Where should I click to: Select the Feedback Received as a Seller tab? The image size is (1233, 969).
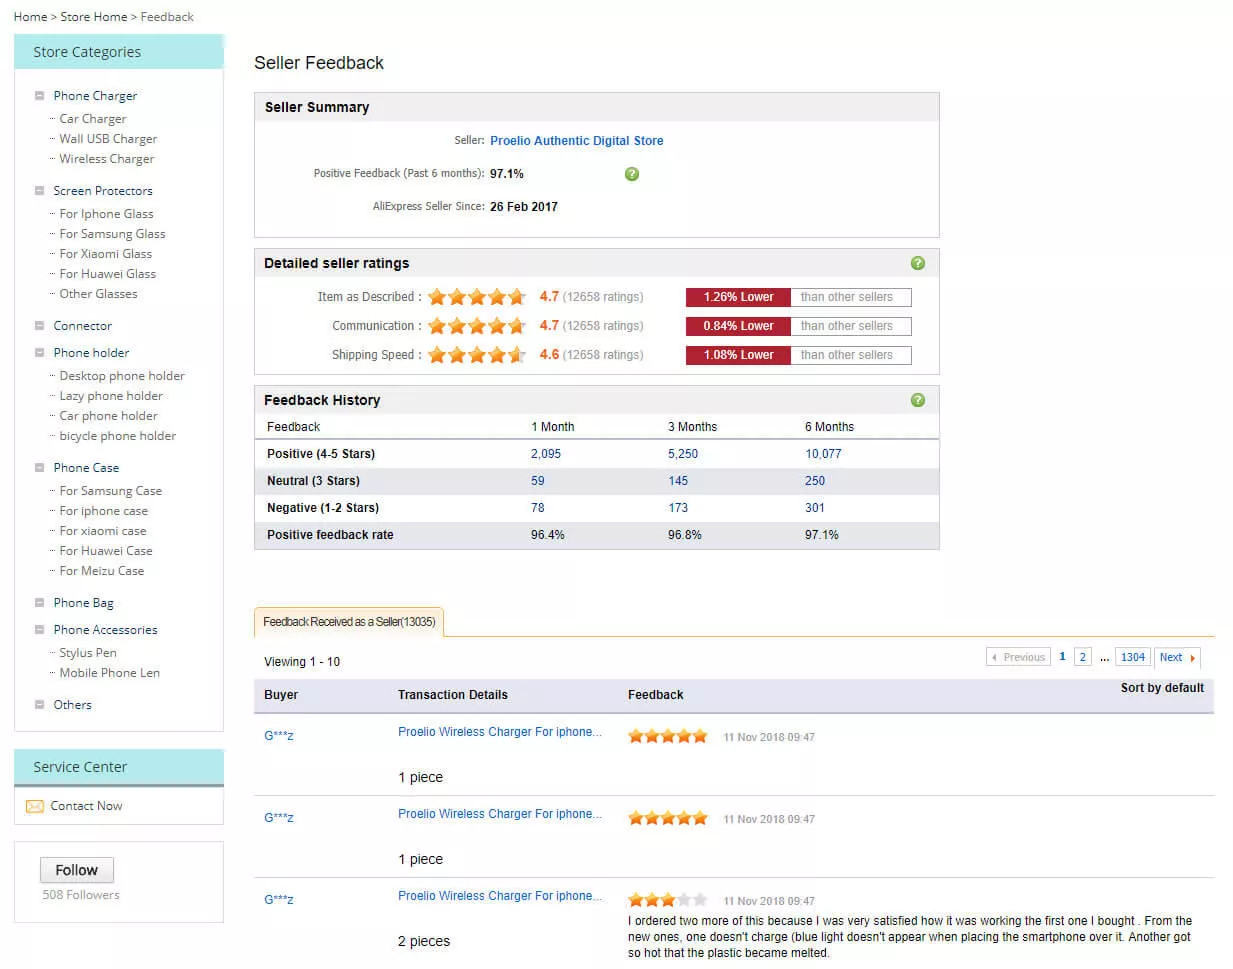[349, 622]
